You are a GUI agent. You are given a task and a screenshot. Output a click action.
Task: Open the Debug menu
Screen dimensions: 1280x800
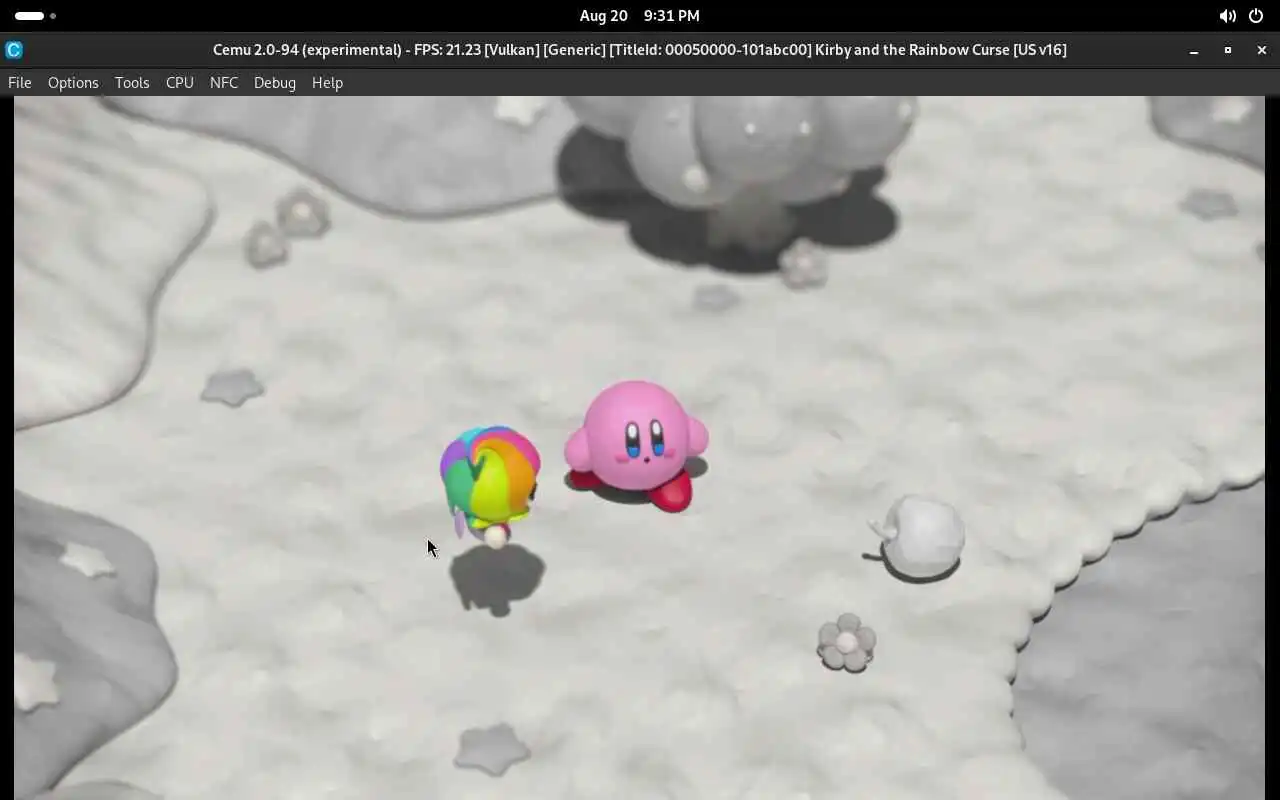pos(275,83)
